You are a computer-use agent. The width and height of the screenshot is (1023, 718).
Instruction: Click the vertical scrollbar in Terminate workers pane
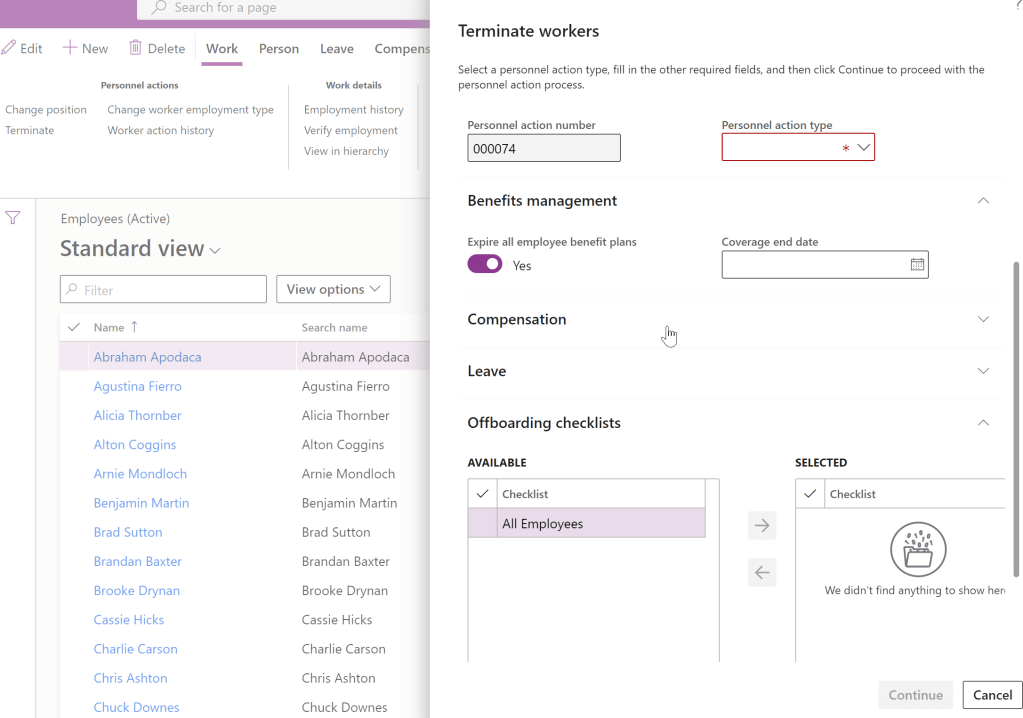tap(1017, 420)
